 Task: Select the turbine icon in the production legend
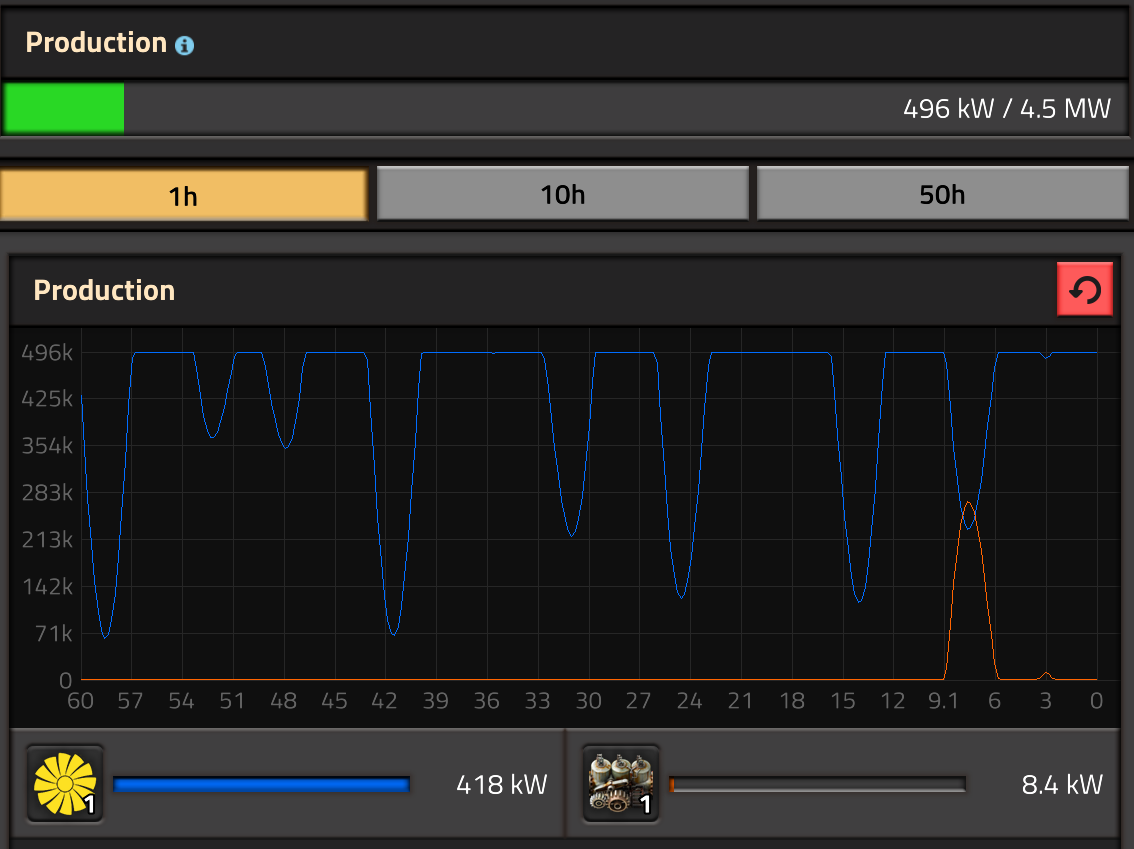tap(64, 784)
